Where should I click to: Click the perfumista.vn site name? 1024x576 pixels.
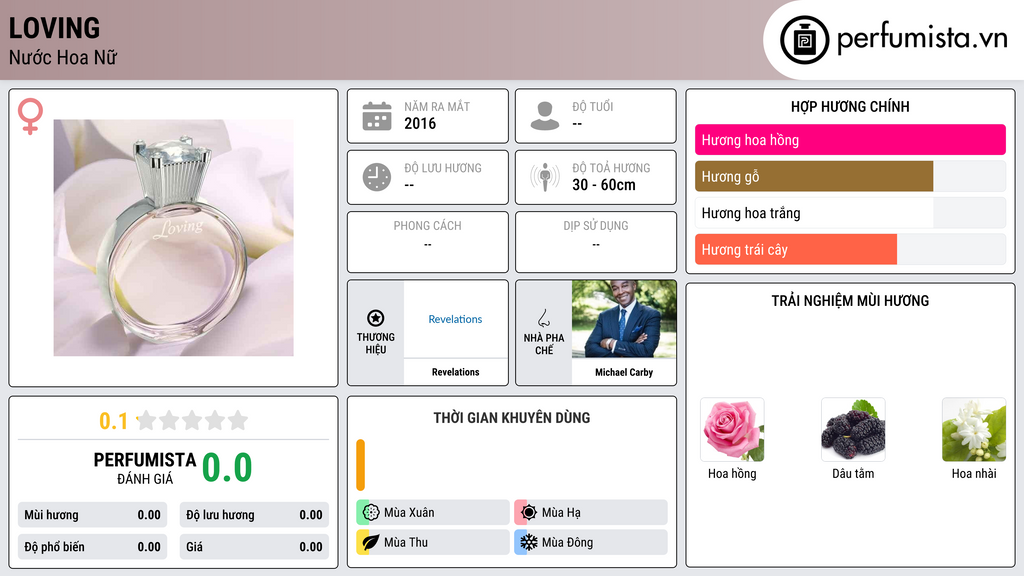click(x=922, y=39)
